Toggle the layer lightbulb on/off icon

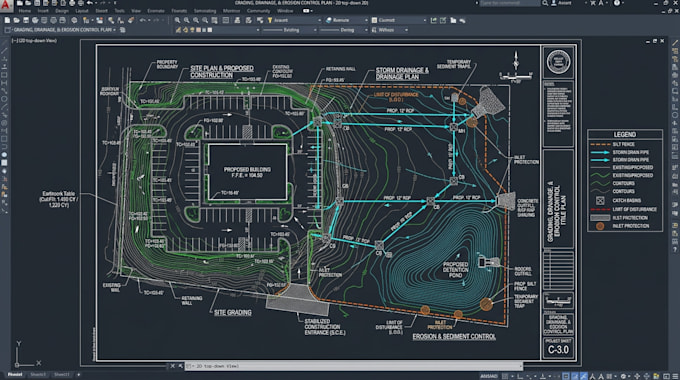pyautogui.click(x=185, y=30)
